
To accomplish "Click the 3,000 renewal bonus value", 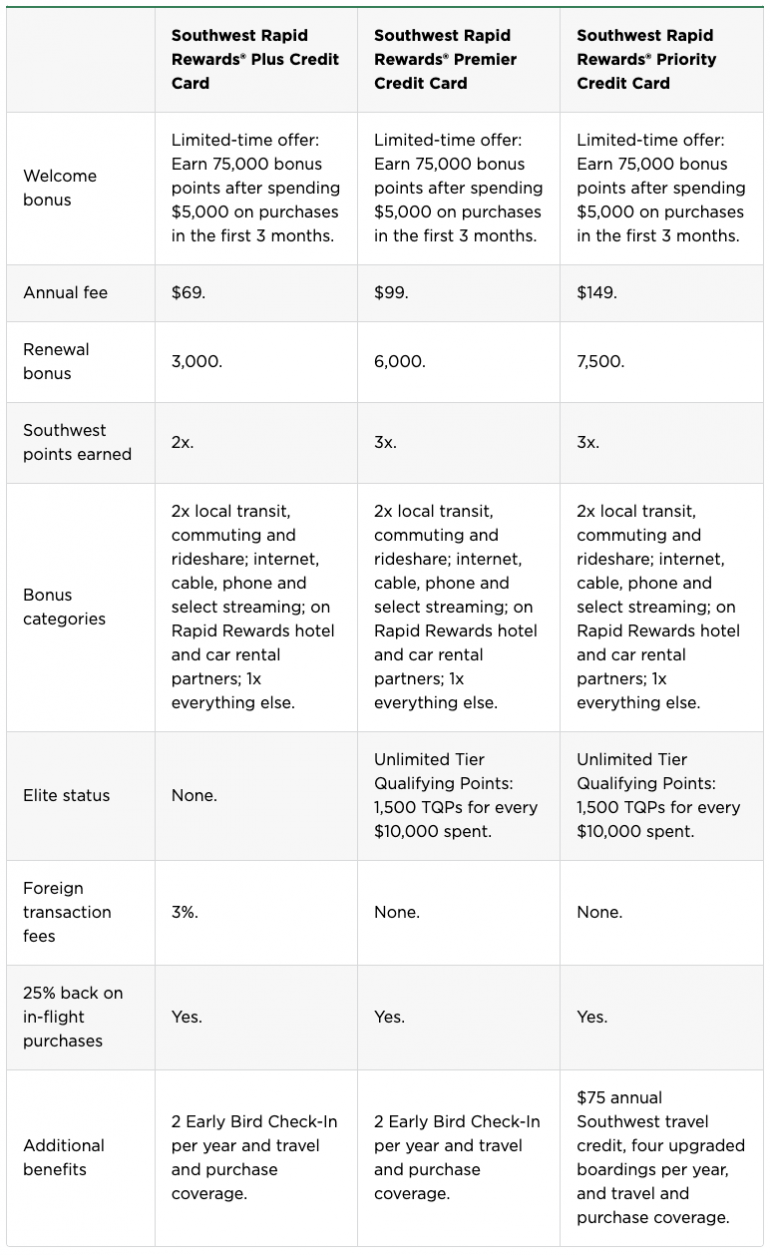I will click(x=196, y=361).
